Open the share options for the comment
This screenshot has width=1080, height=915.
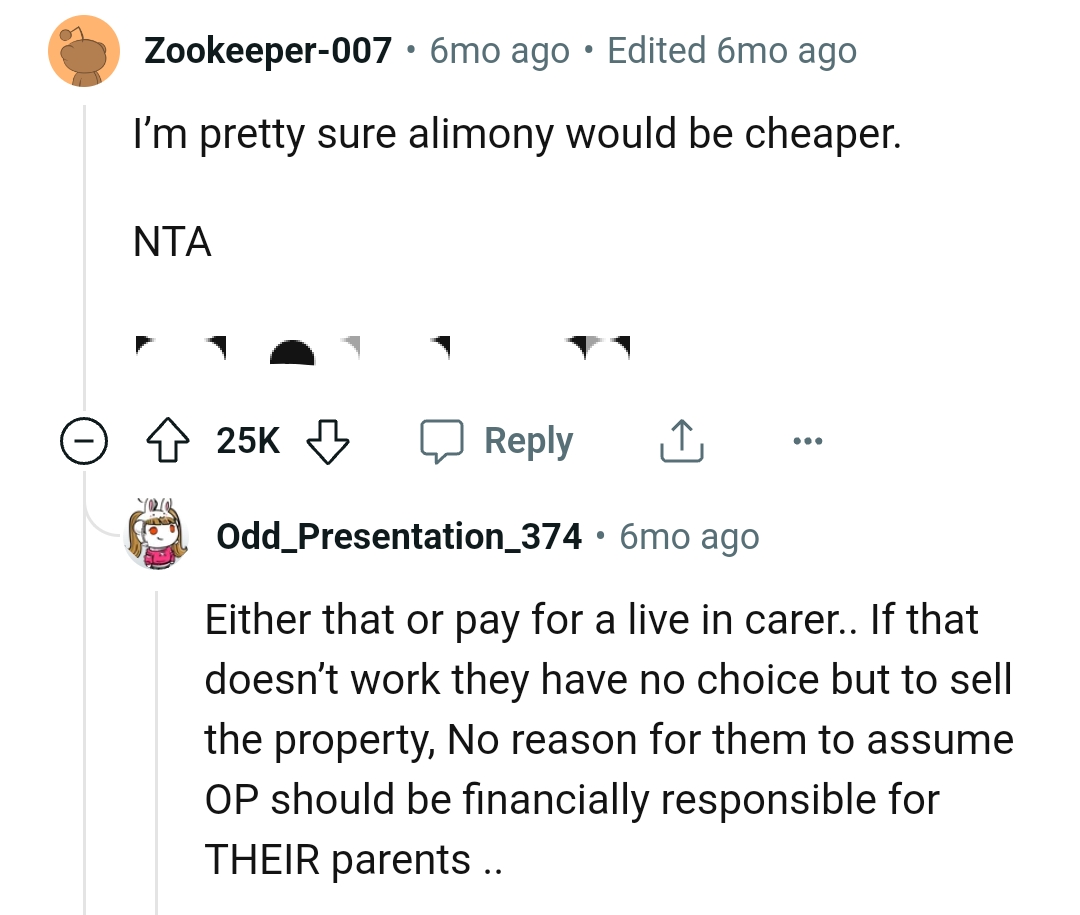click(x=681, y=439)
